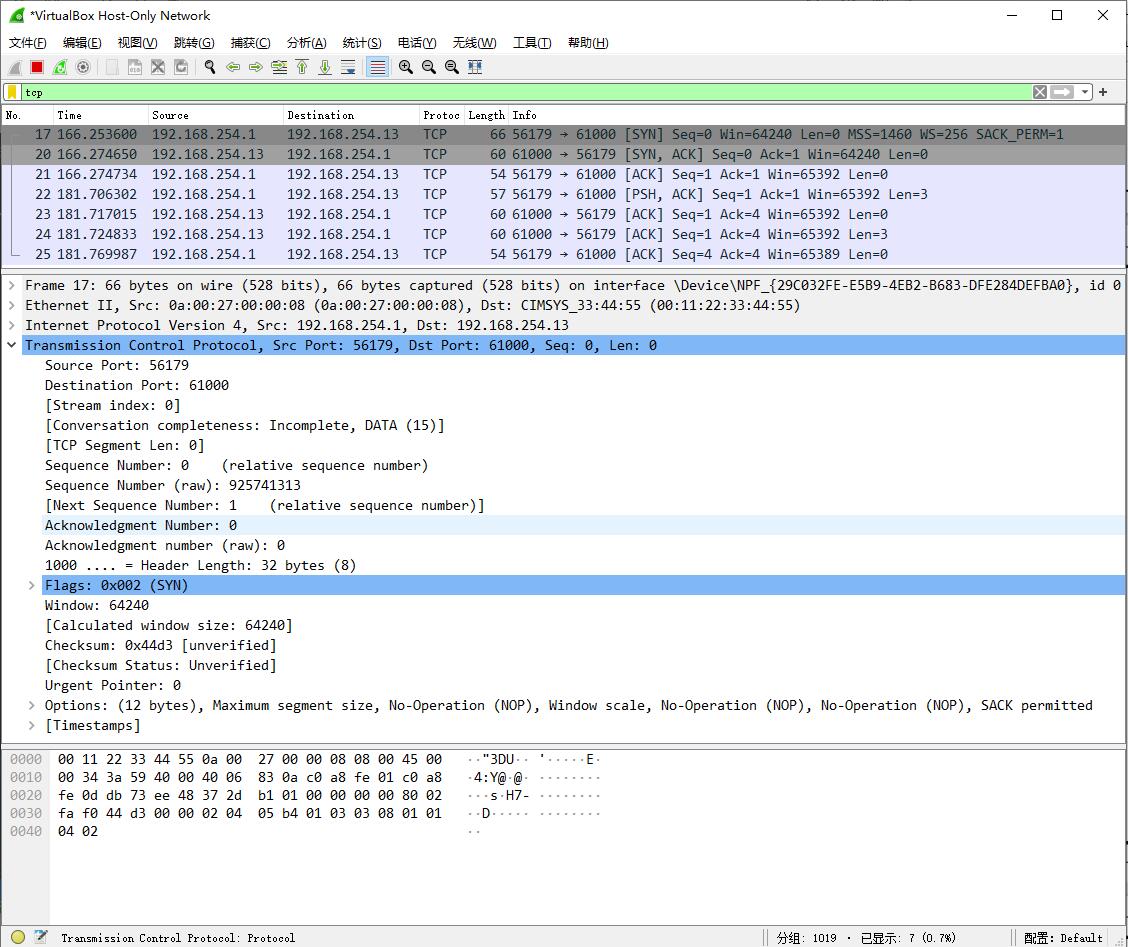Image resolution: width=1128 pixels, height=947 pixels.
Task: Sort by Length column header
Action: pyautogui.click(x=486, y=115)
